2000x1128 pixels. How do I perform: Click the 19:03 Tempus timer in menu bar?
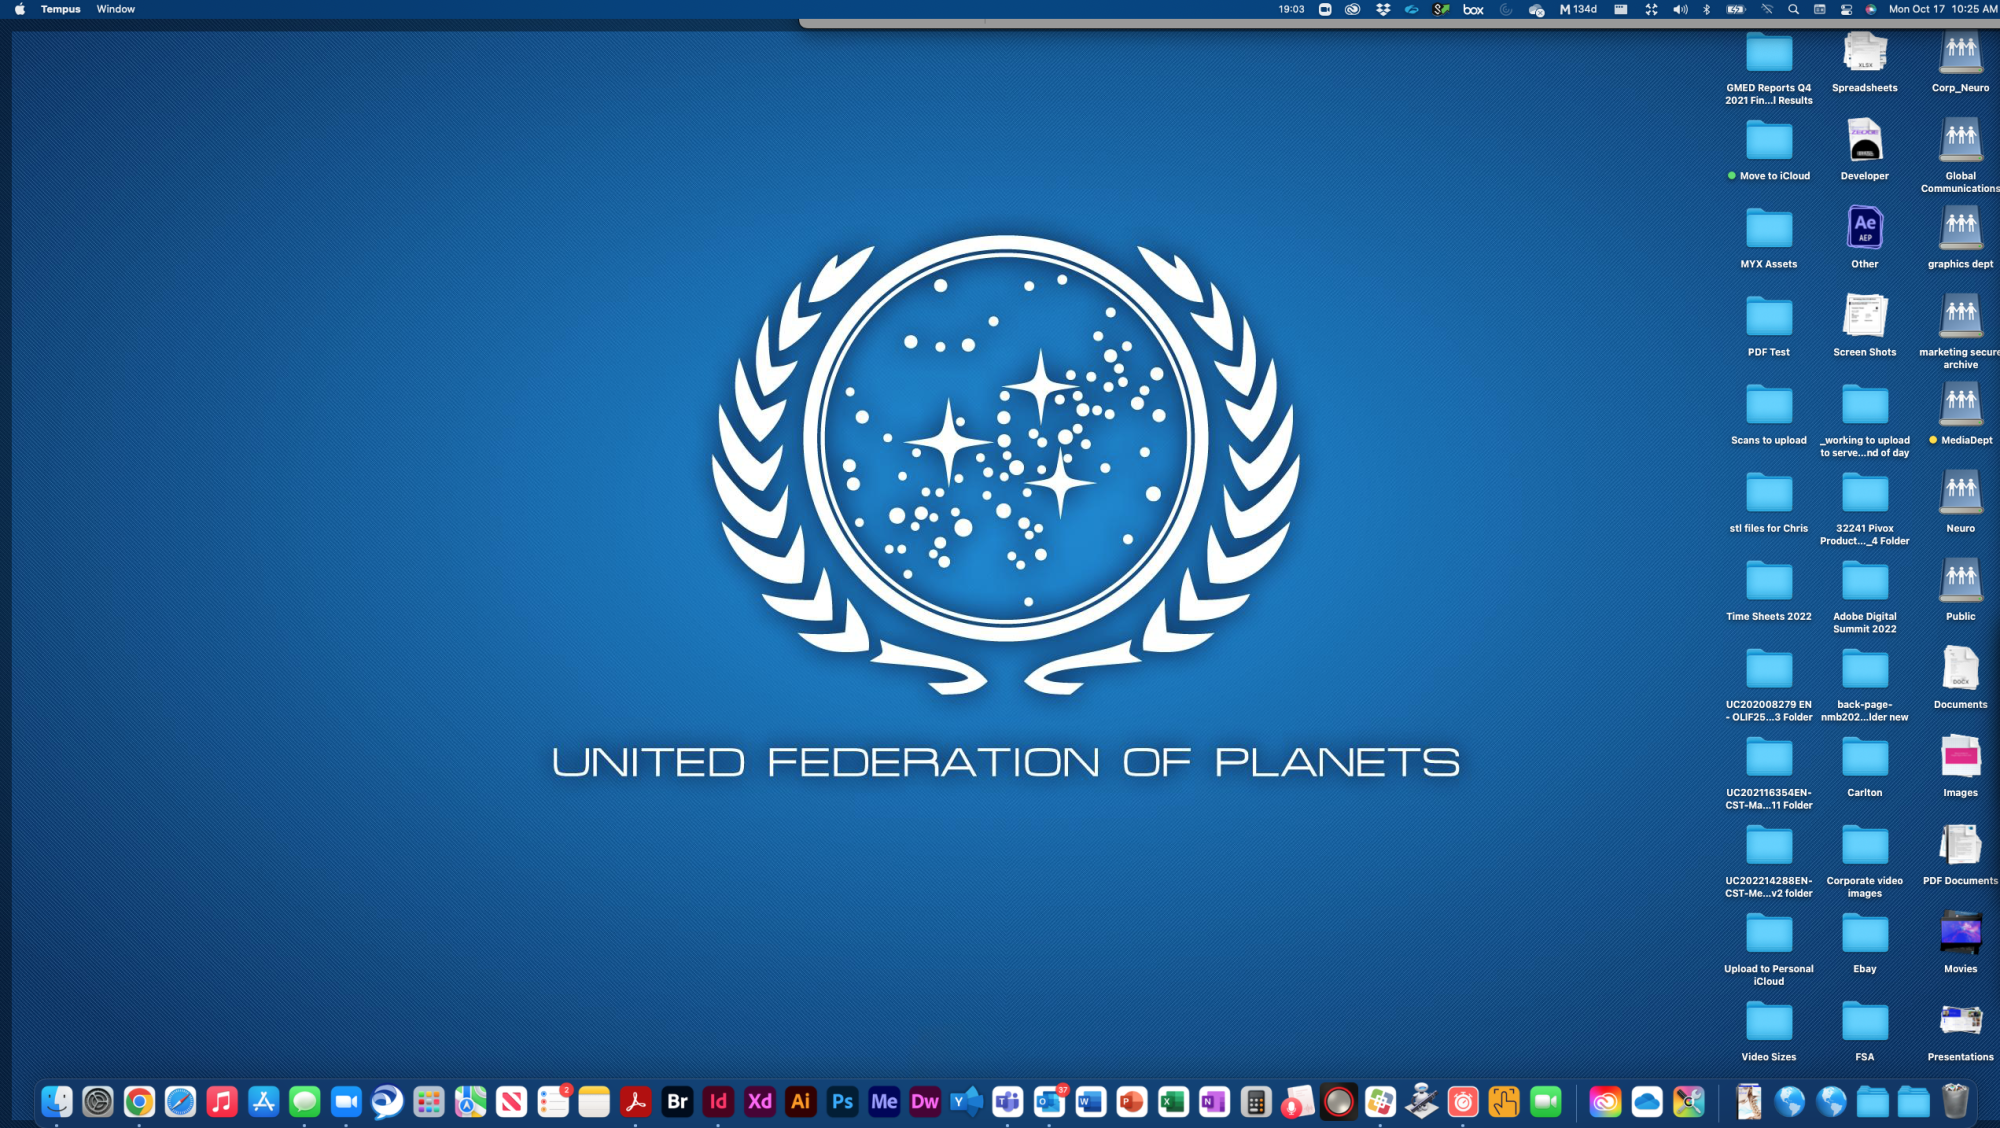click(x=1291, y=9)
